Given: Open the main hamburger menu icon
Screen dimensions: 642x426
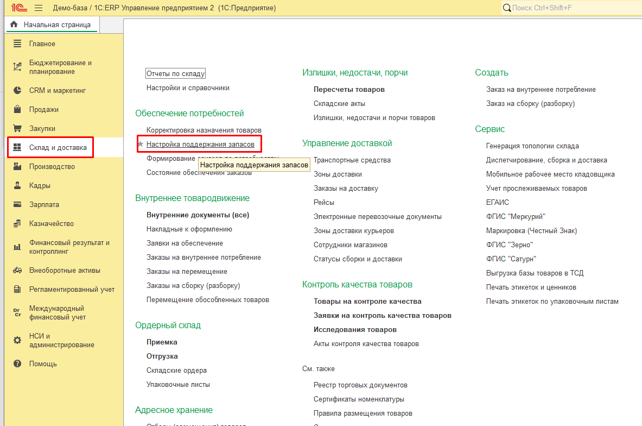Looking at the screenshot, I should click(x=38, y=8).
